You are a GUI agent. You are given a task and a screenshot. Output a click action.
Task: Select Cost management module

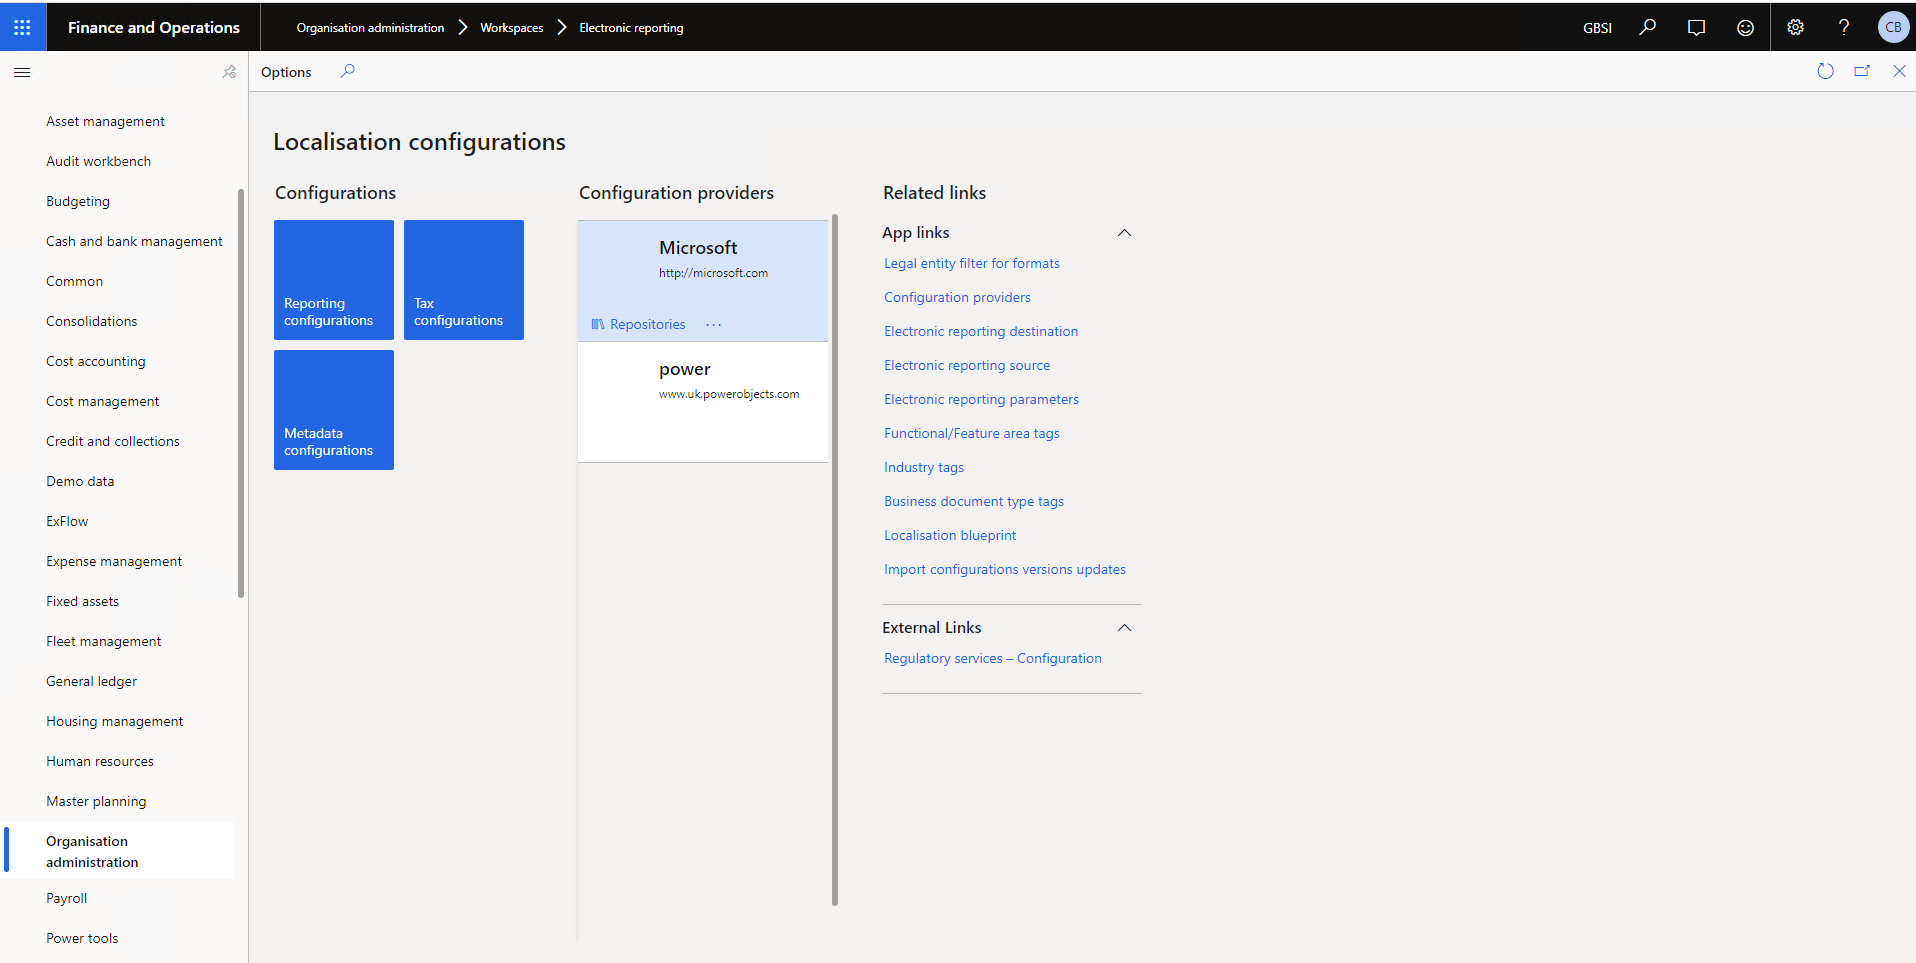pos(102,401)
